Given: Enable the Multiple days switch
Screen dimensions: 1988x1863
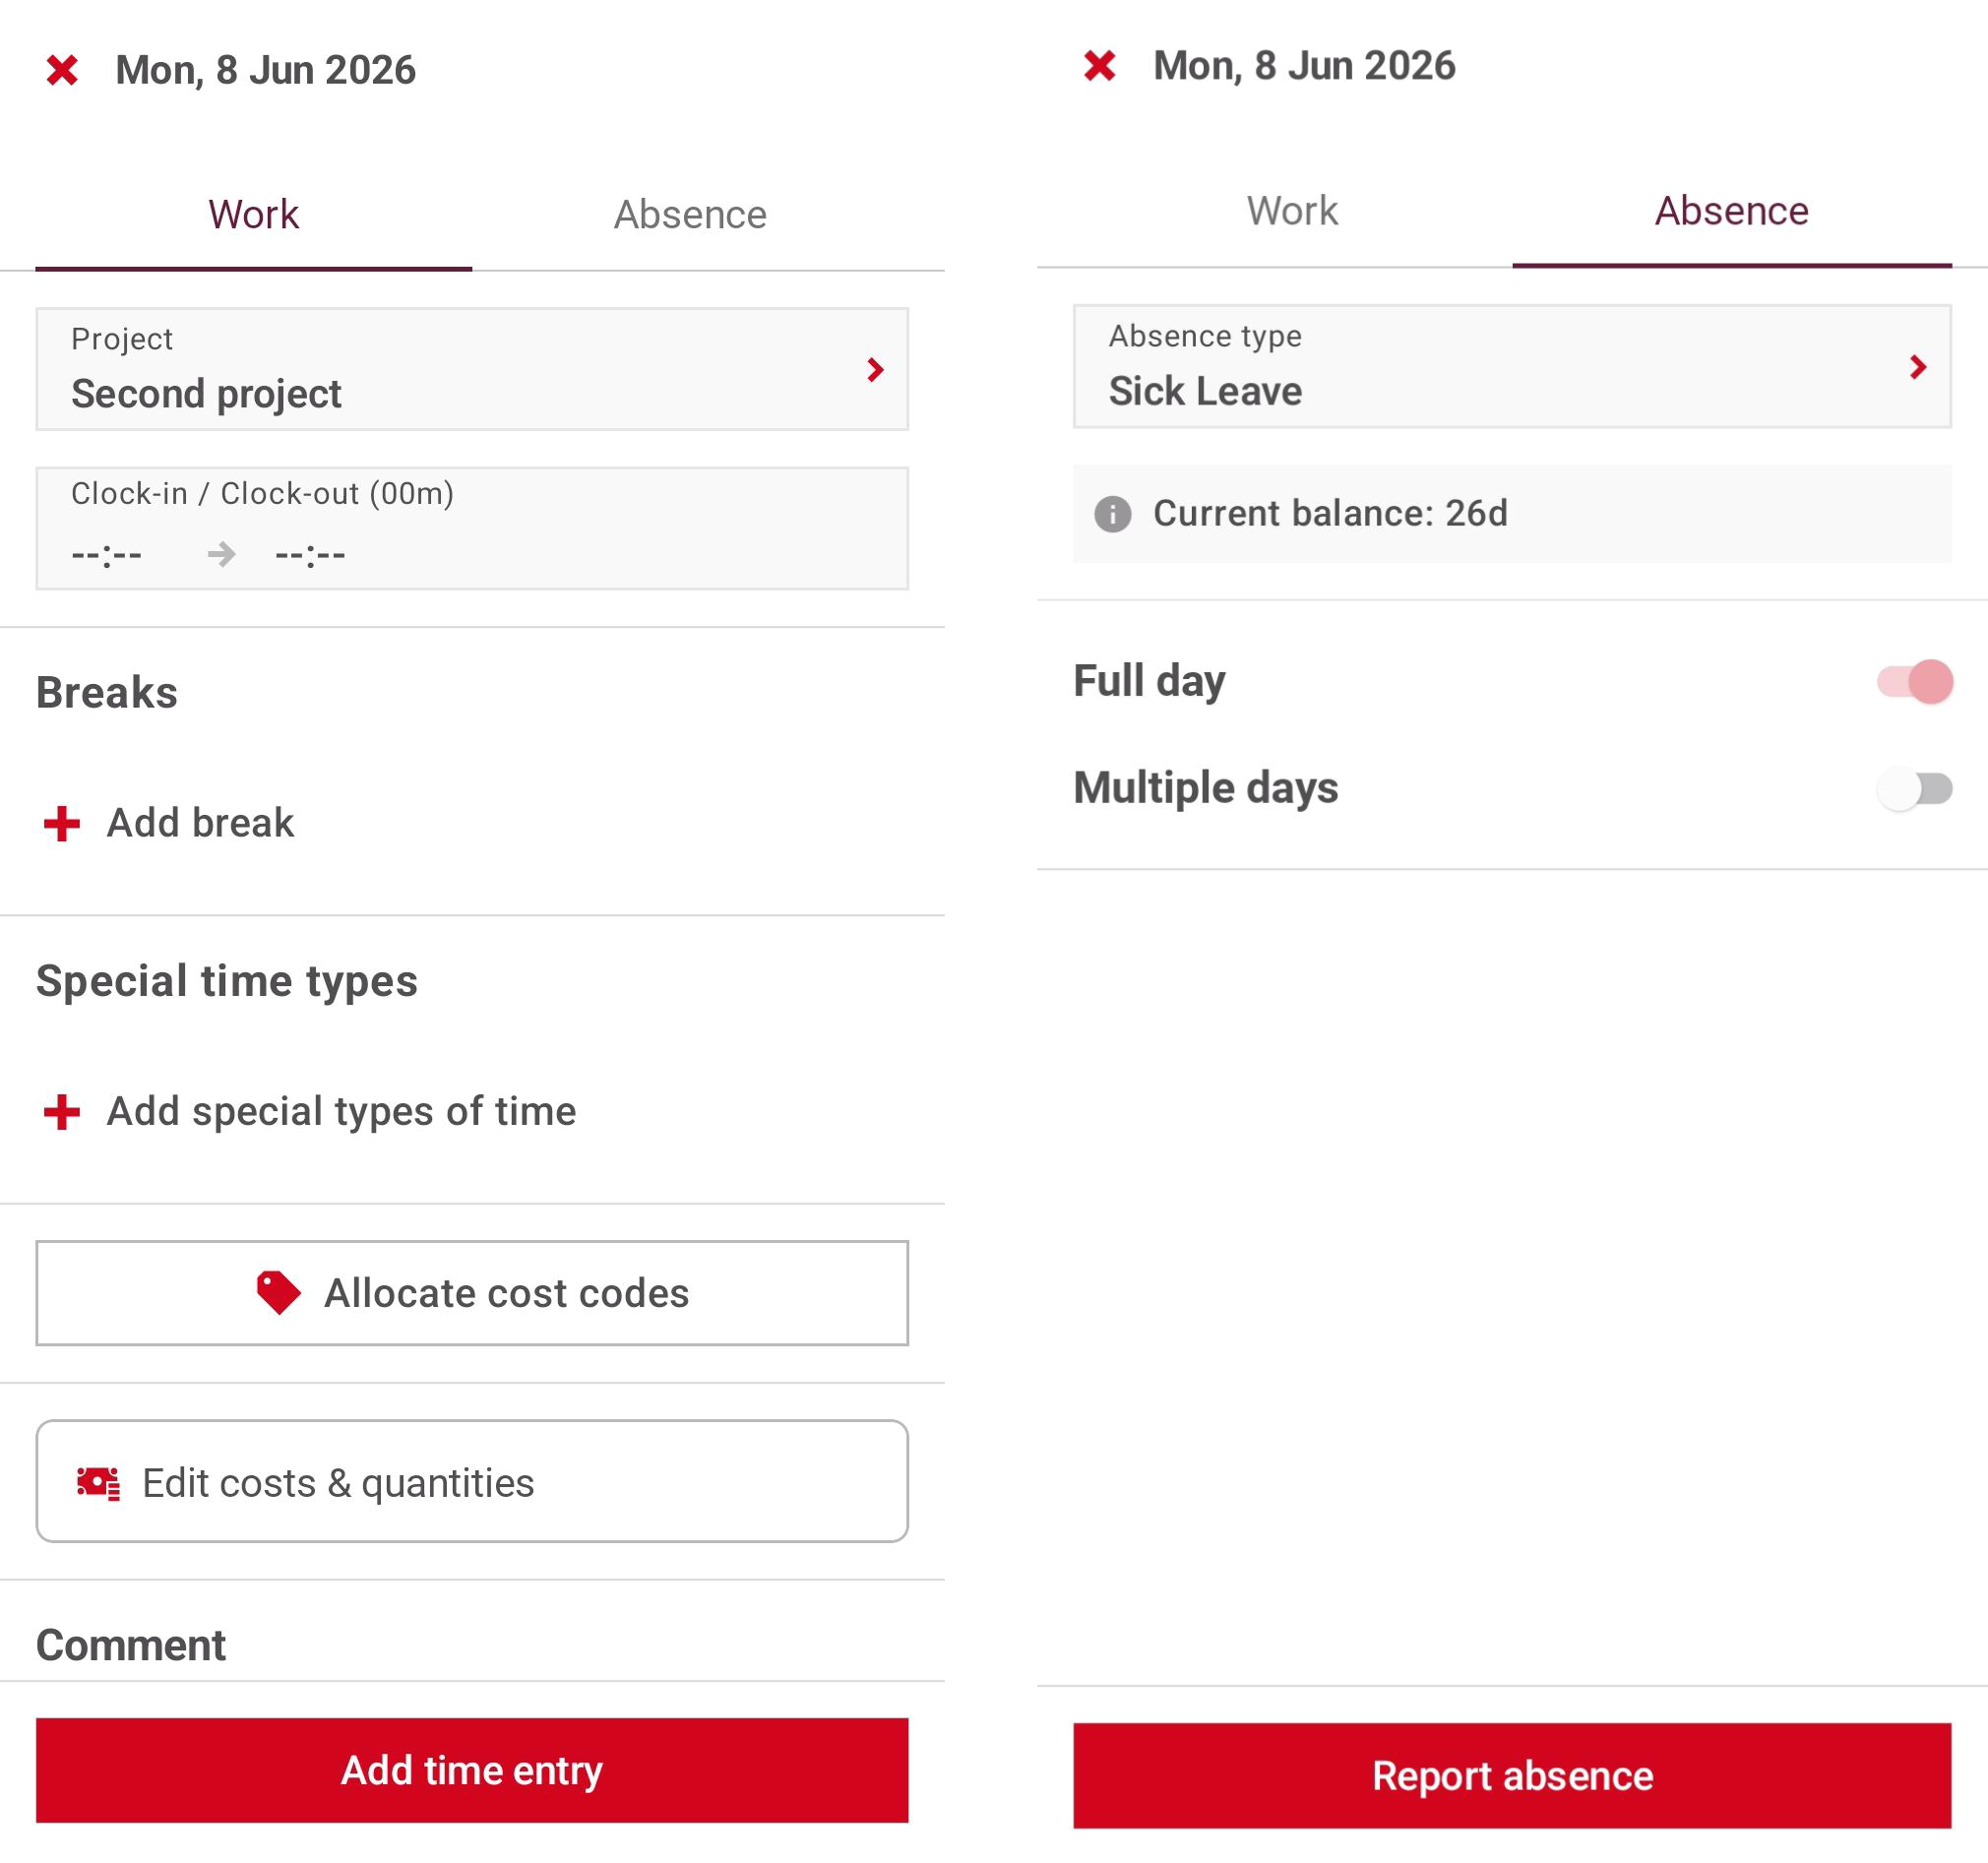Looking at the screenshot, I should (1915, 789).
